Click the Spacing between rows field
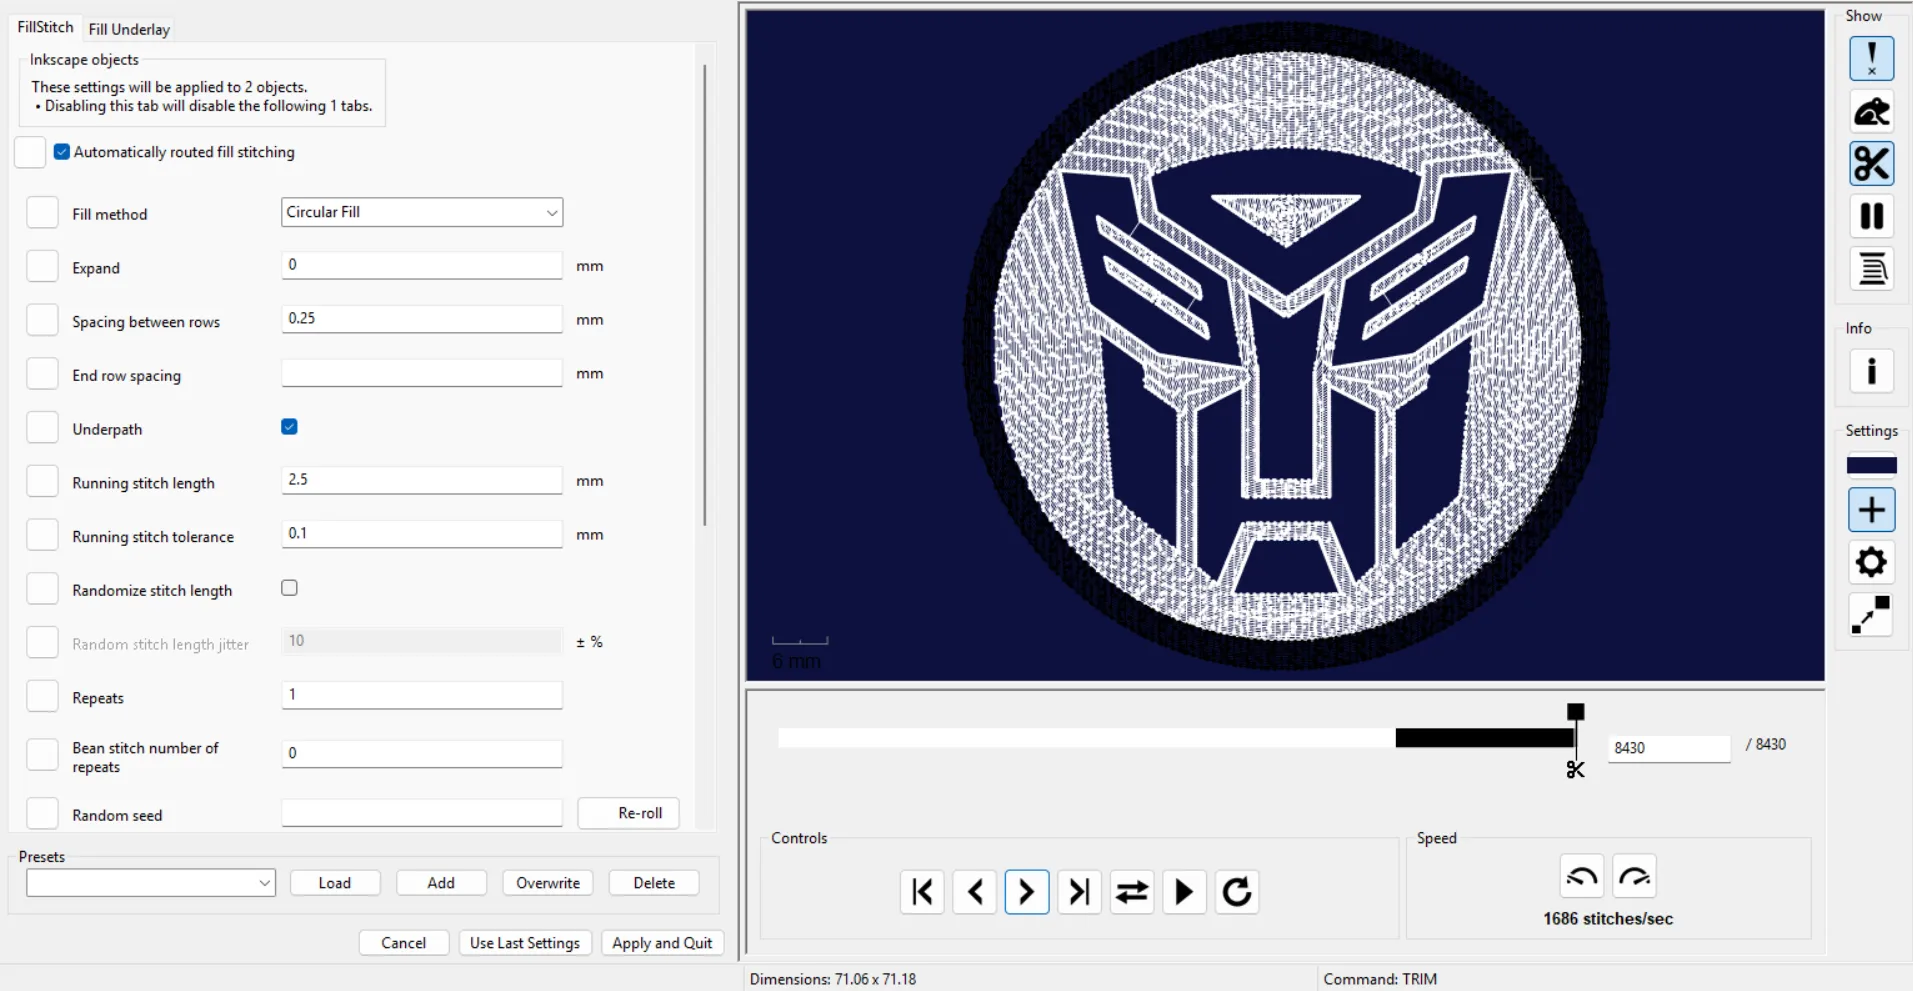 pyautogui.click(x=422, y=319)
